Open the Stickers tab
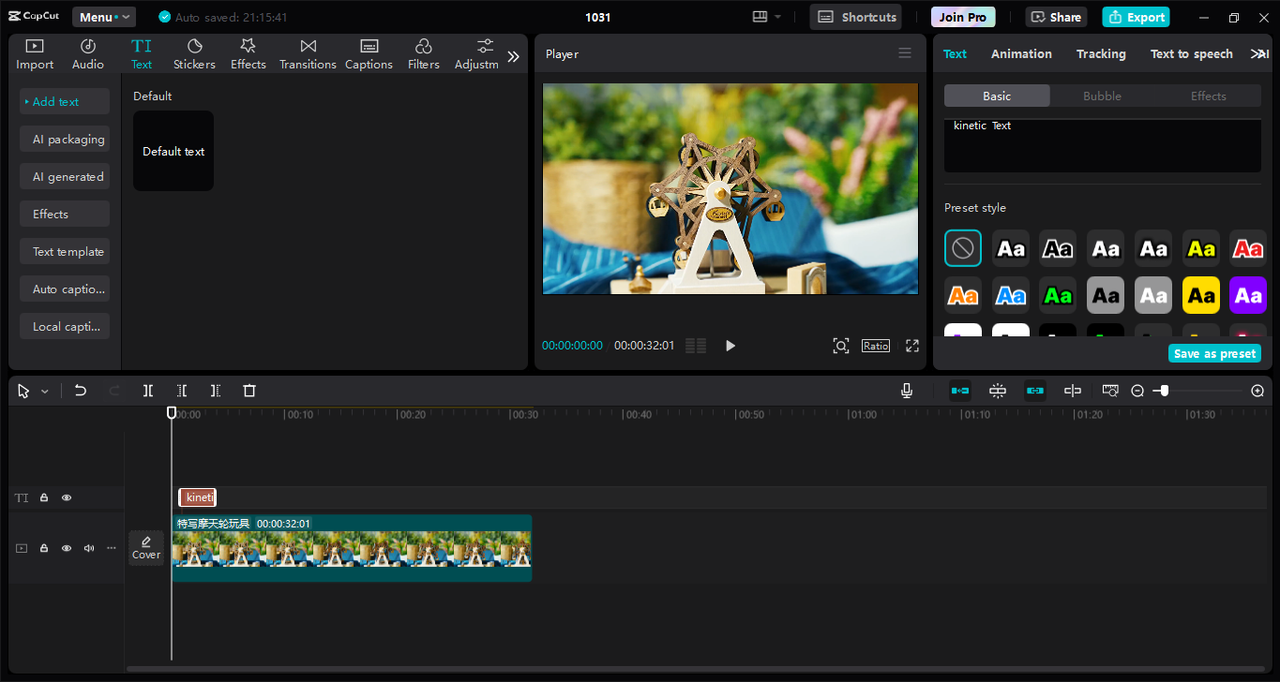The image size is (1280, 682). pos(194,54)
